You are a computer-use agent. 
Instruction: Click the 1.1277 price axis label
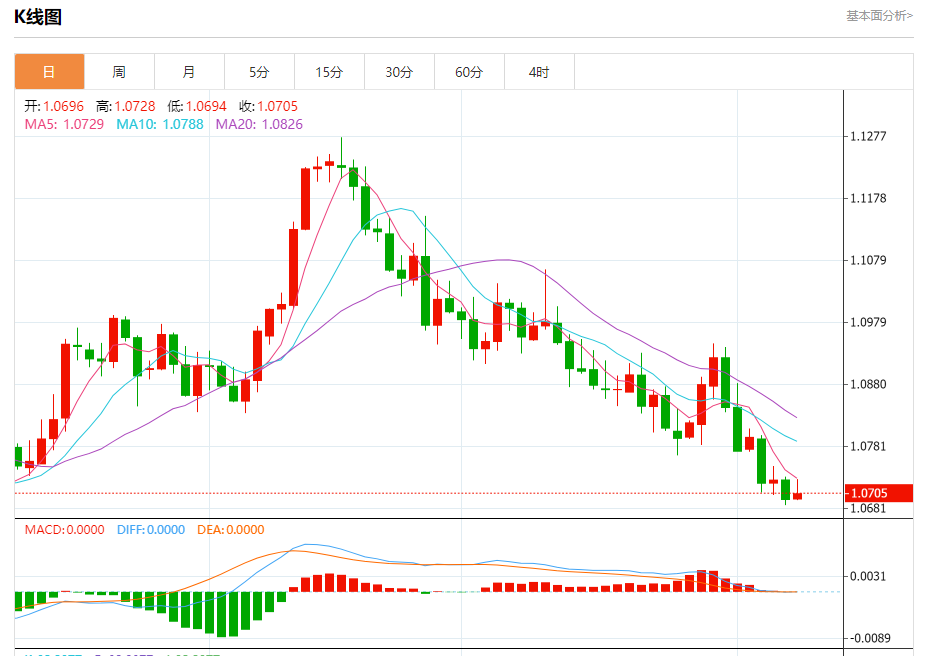(868, 136)
